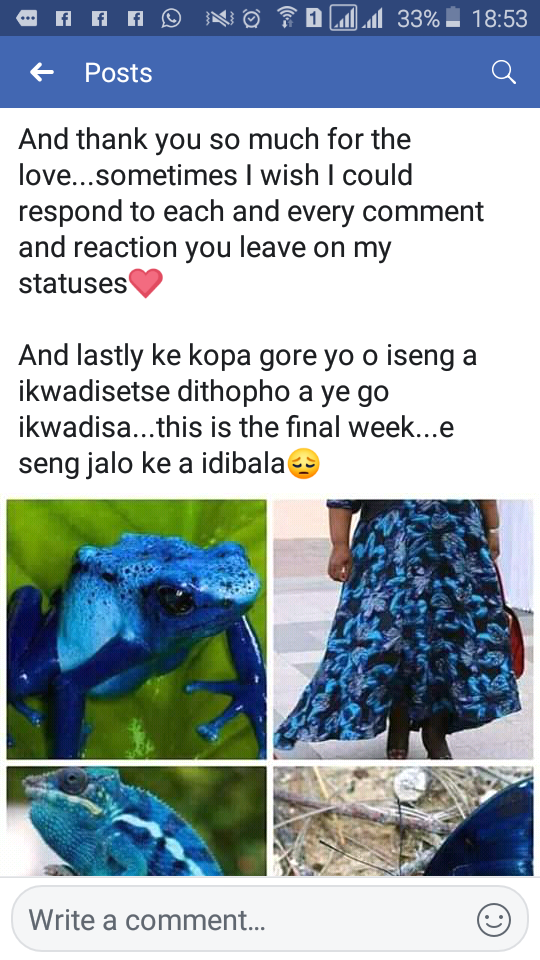
Task: Open the emoji picker smiley icon
Action: tap(493, 920)
